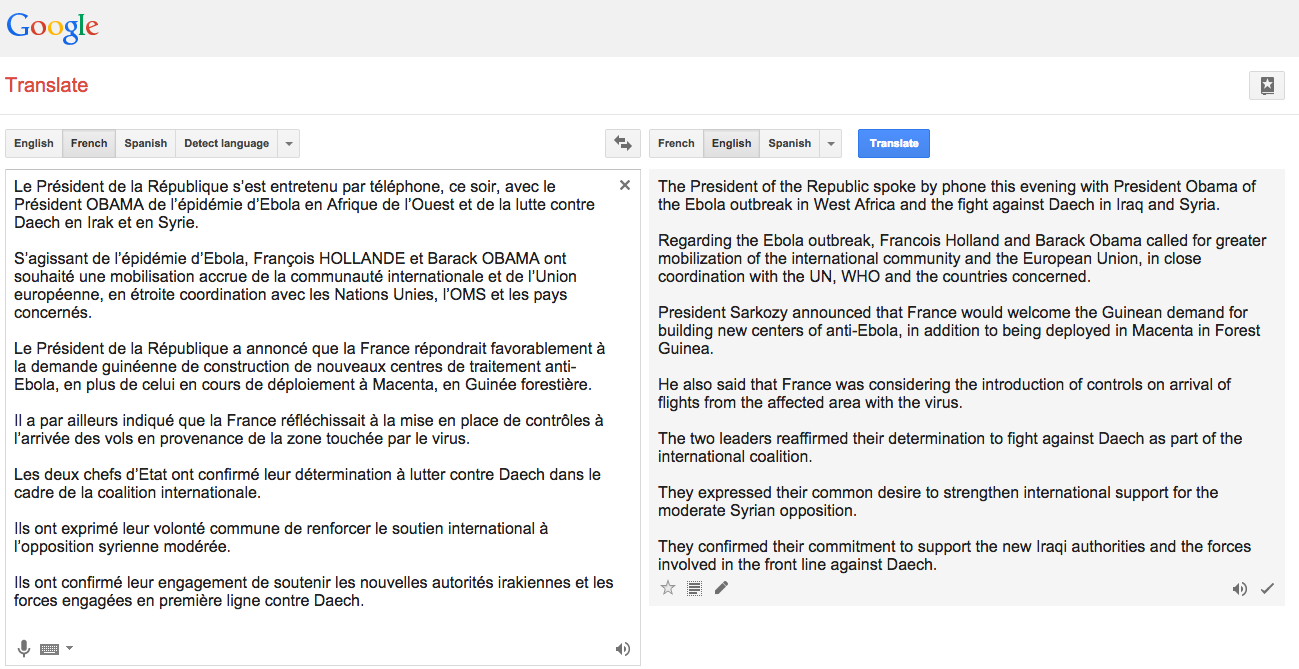Set target language to English
Screen dimensions: 1299x669
(731, 143)
